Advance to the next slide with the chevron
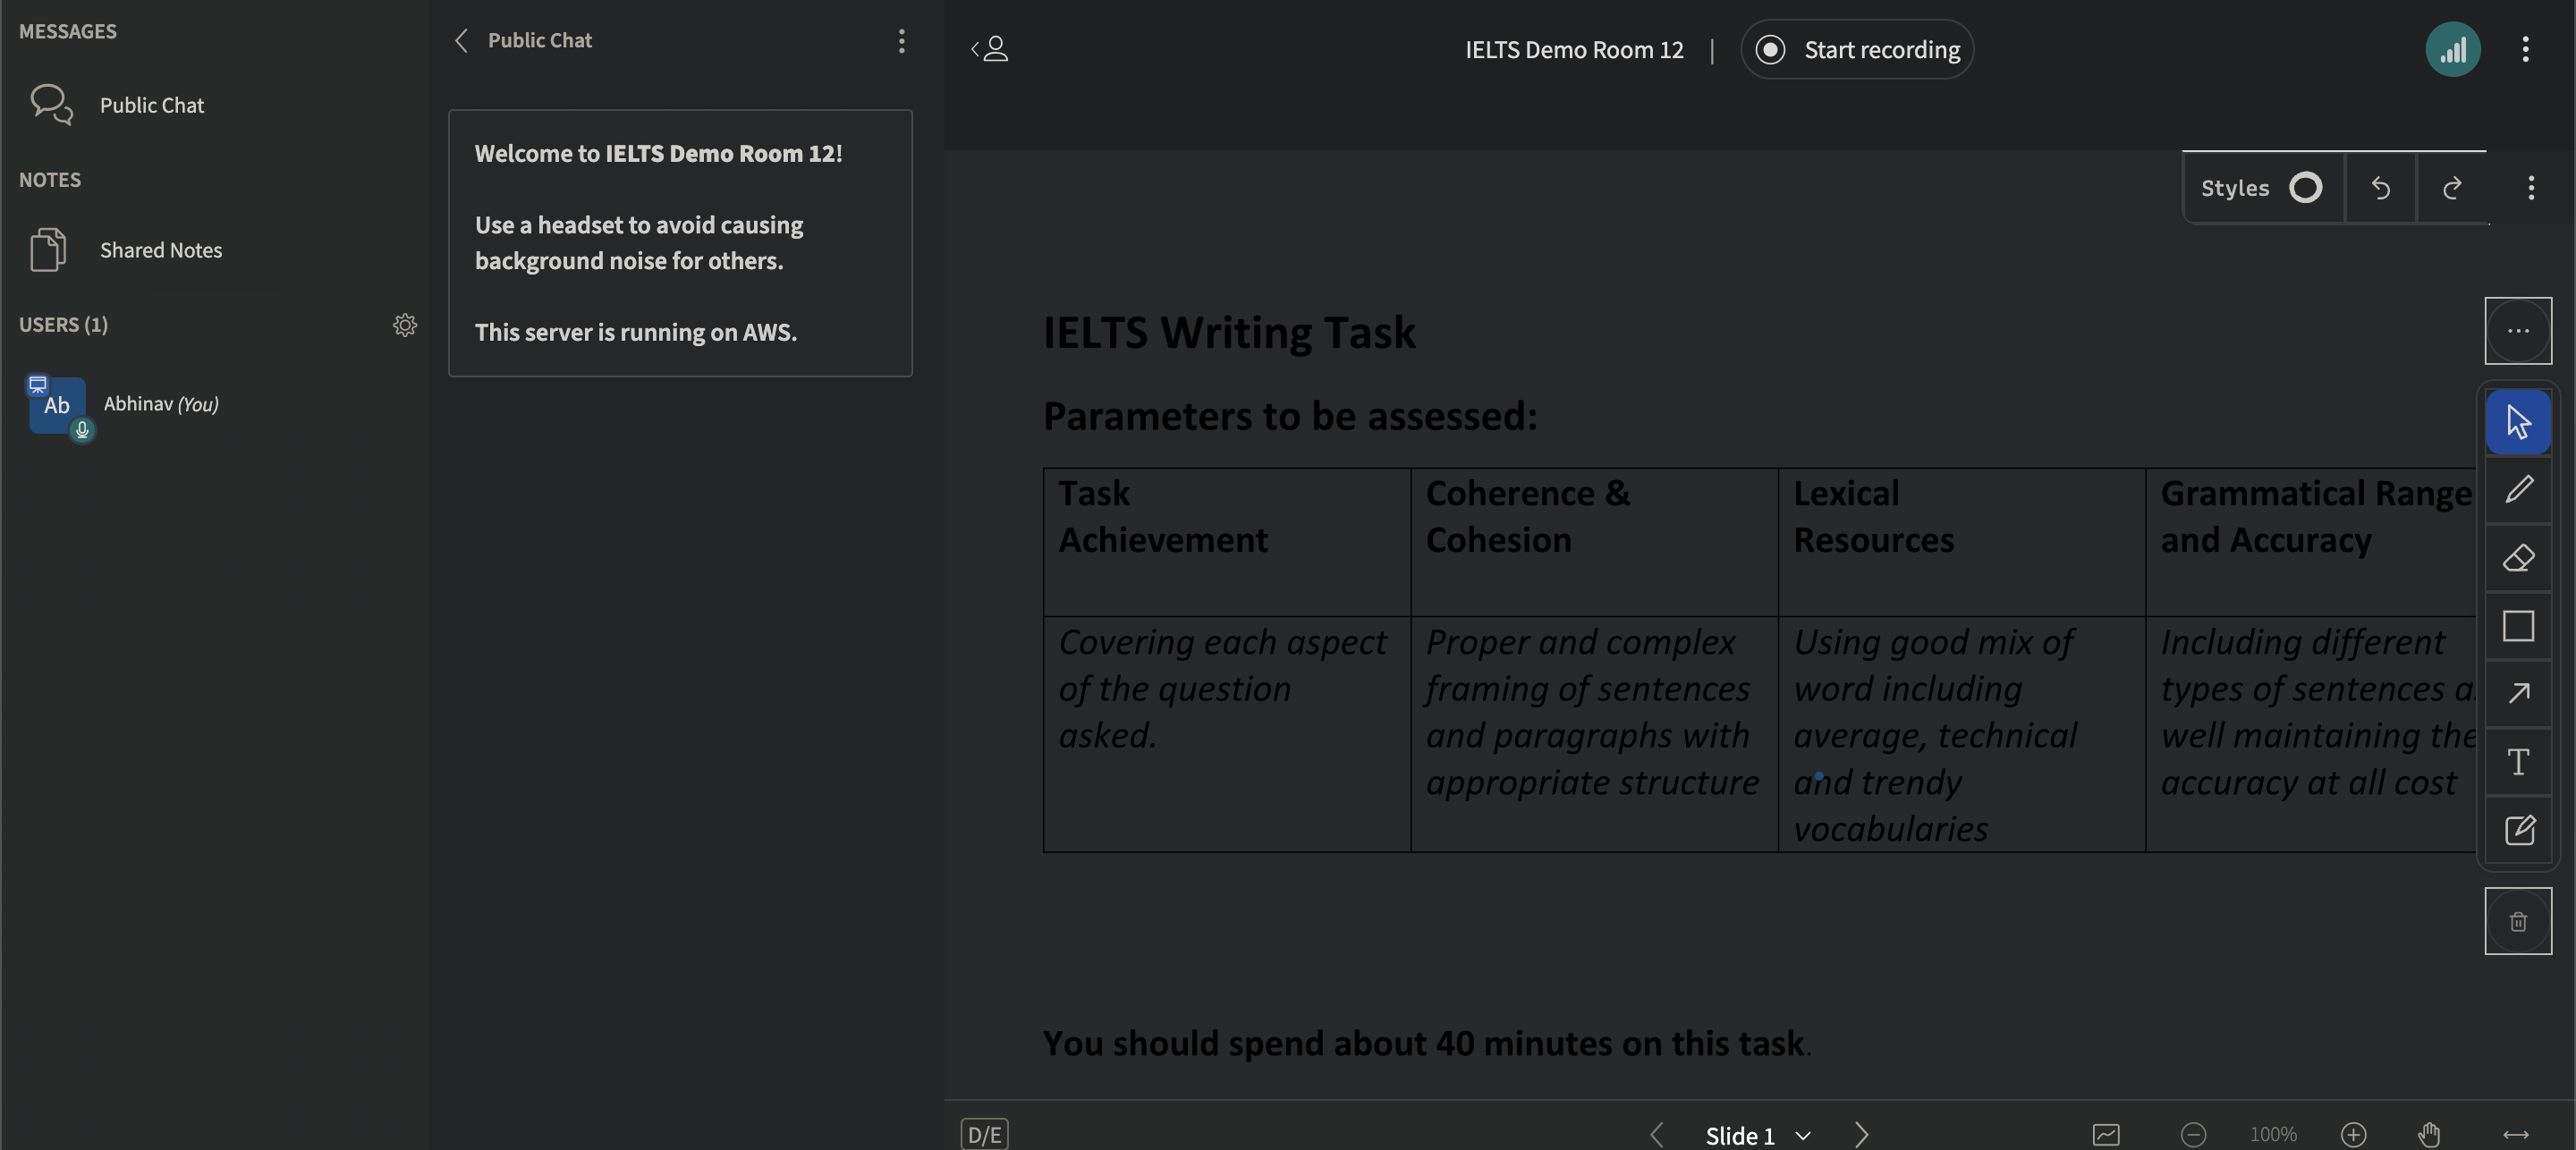 tap(1862, 1134)
